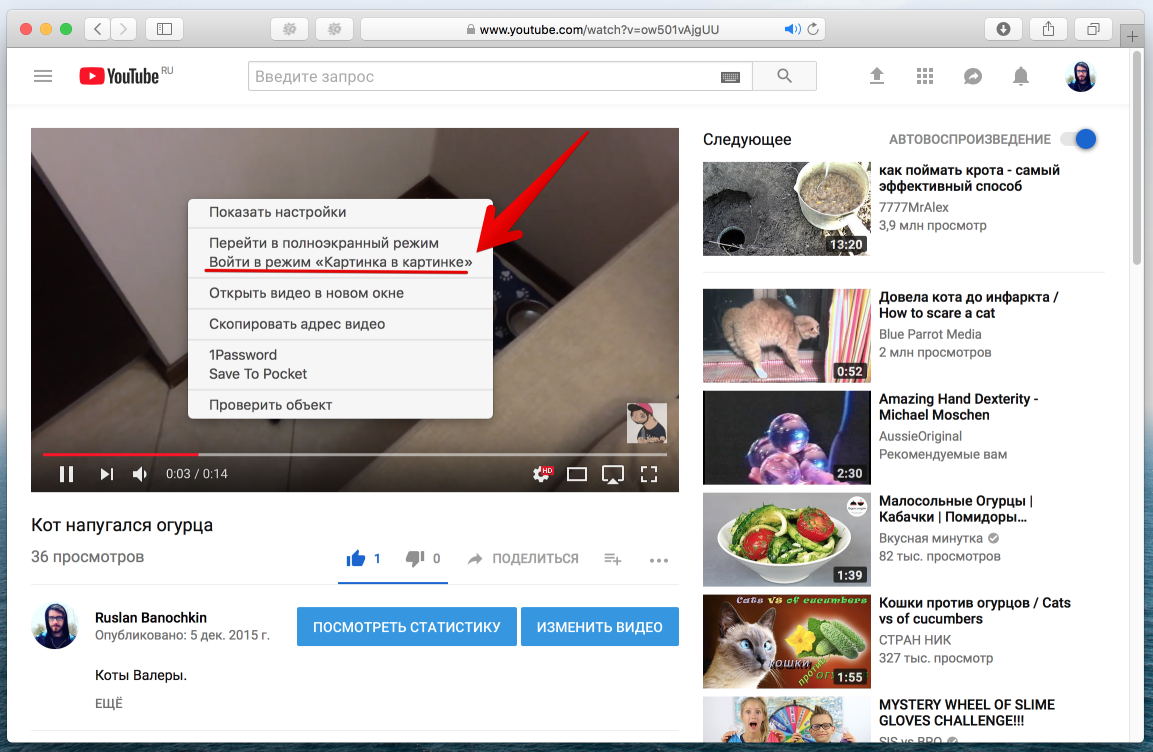Switch to theater mode
This screenshot has height=752, width=1153.
(x=576, y=474)
